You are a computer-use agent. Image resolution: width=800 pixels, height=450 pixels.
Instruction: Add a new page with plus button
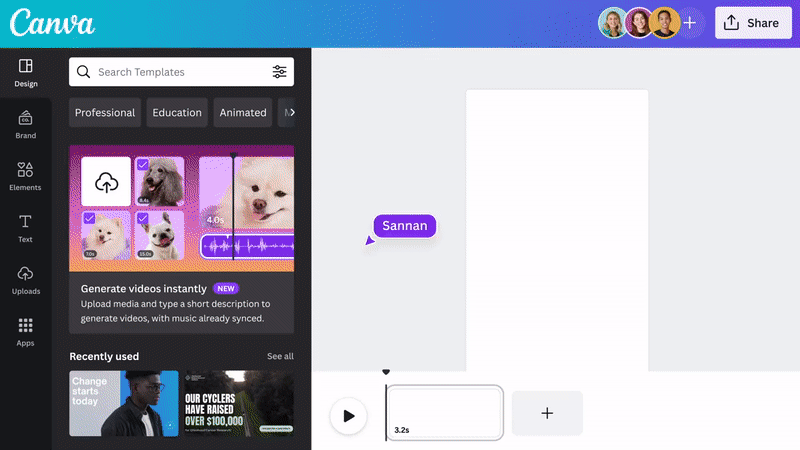tap(547, 413)
